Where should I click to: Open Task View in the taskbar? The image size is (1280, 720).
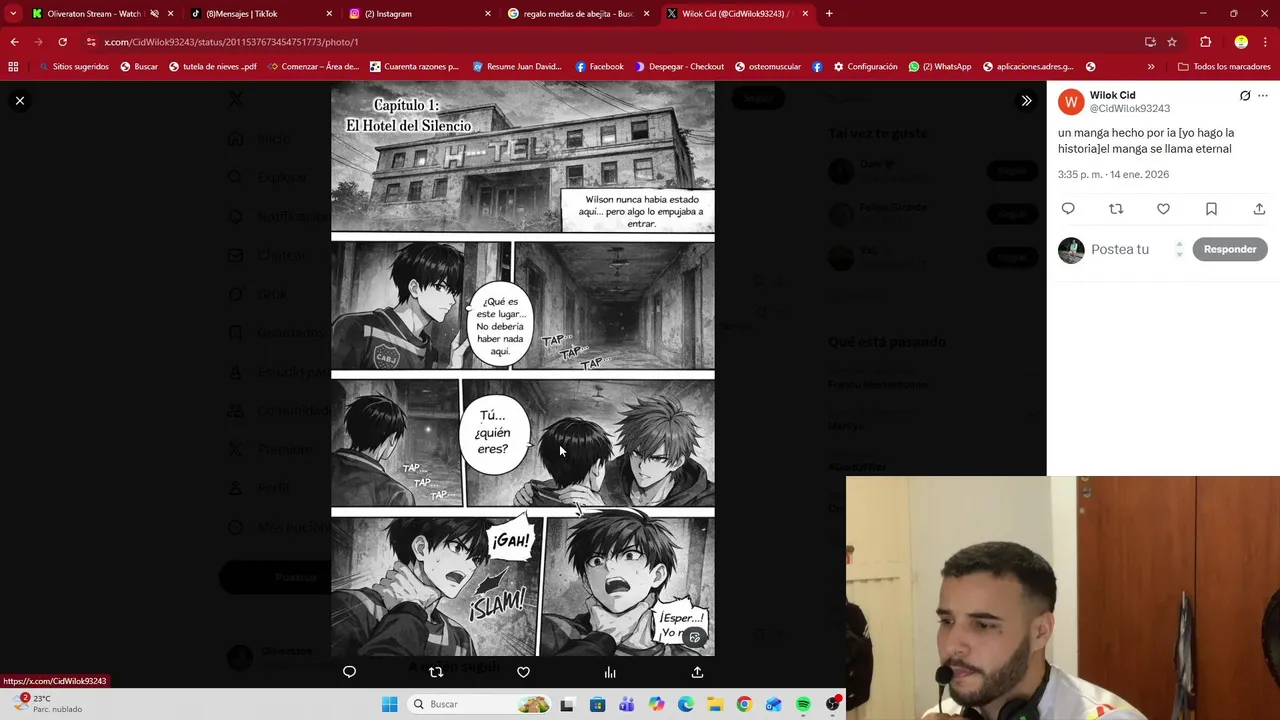point(567,704)
